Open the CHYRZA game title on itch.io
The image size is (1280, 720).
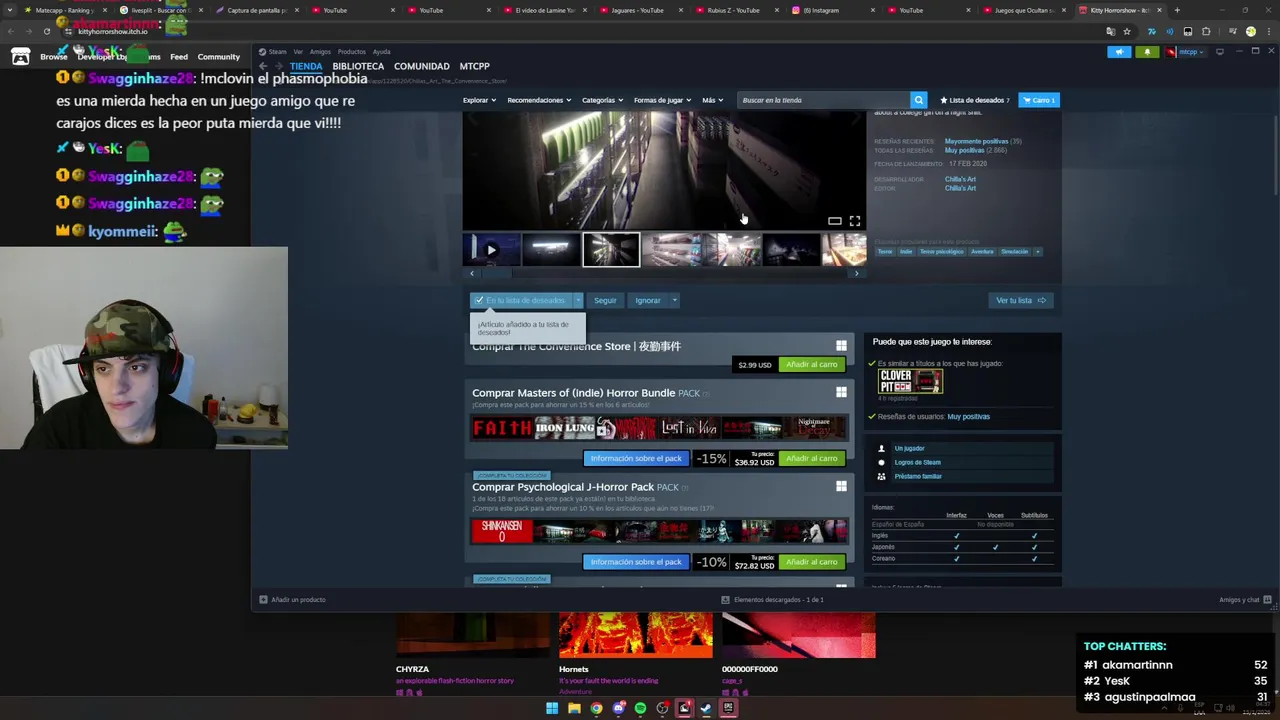tap(412, 669)
